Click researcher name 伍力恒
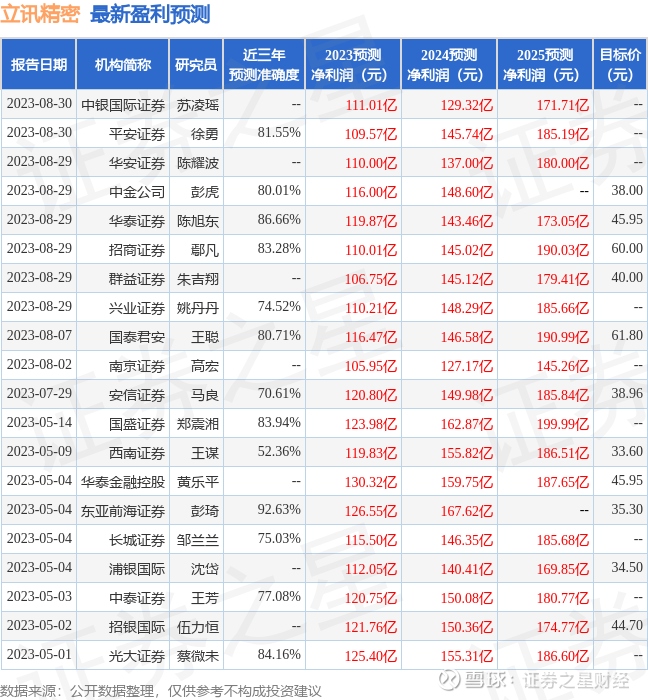 (x=198, y=628)
